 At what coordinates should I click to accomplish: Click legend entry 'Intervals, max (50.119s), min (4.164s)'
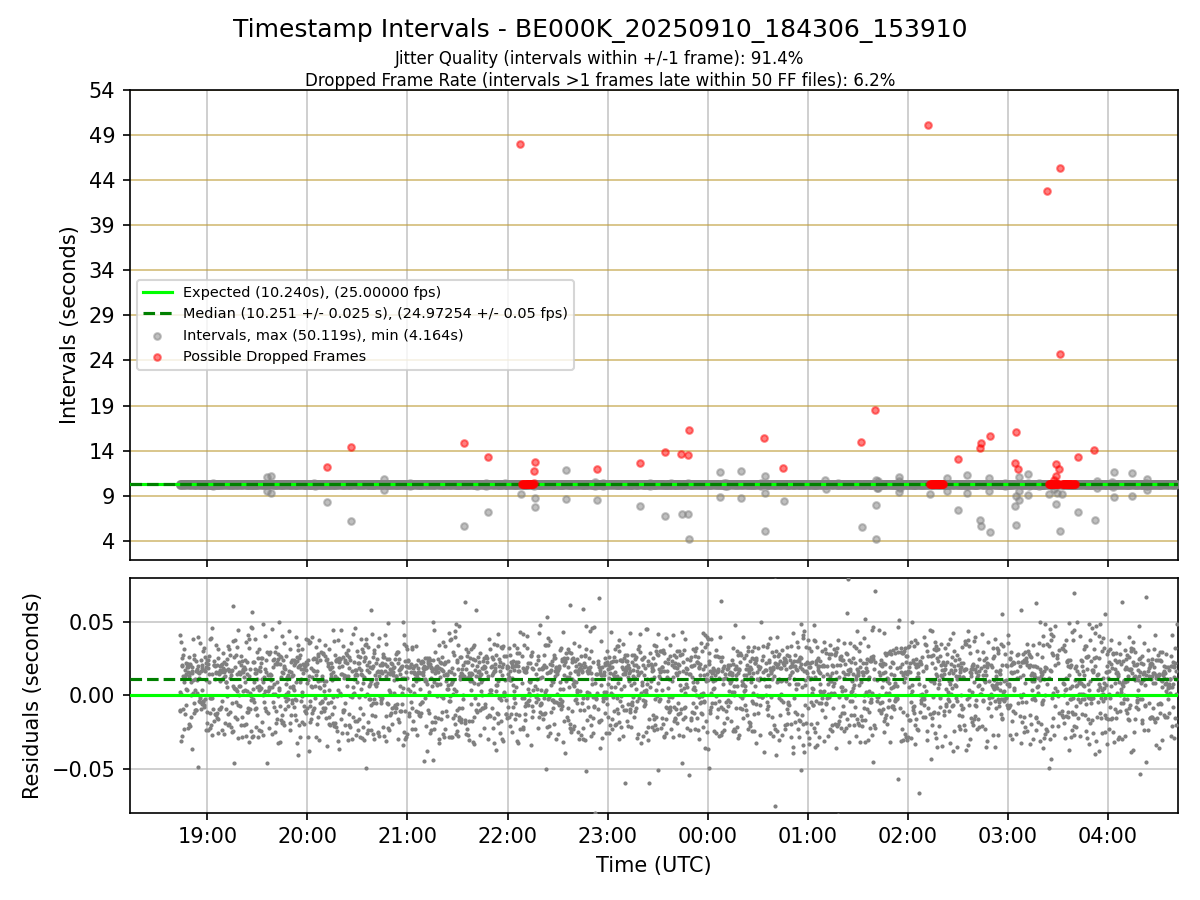(323, 335)
